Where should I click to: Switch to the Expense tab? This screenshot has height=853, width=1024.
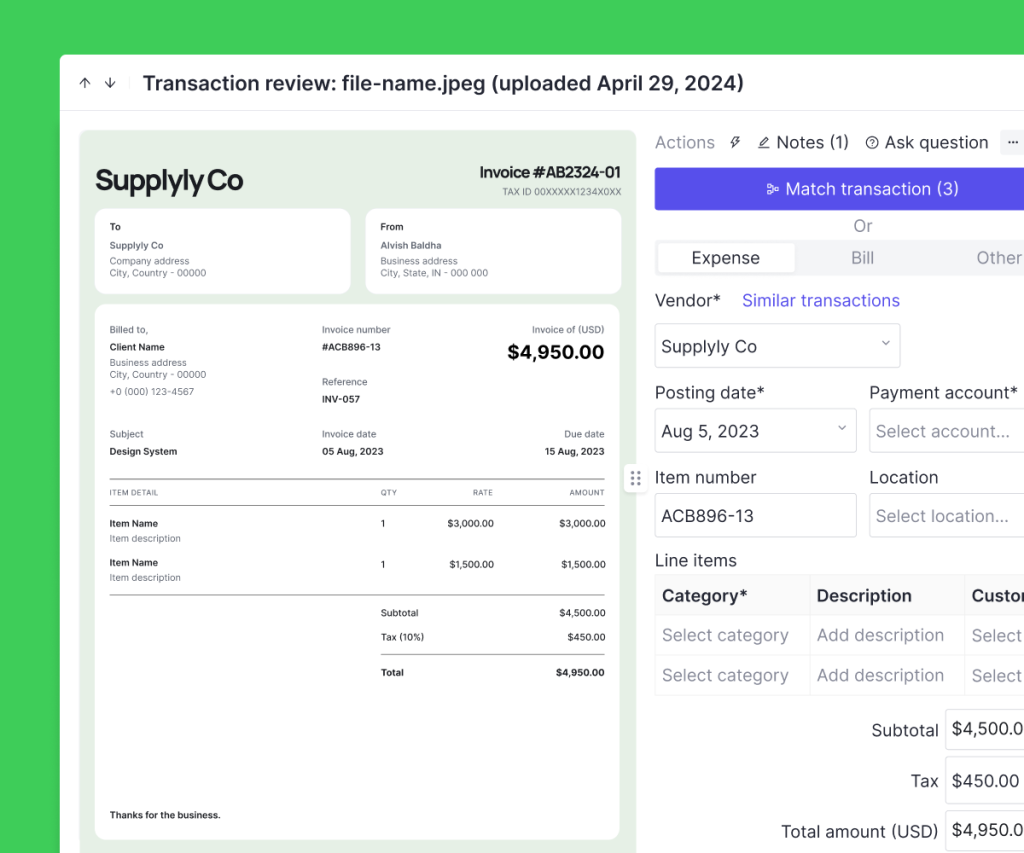[725, 257]
